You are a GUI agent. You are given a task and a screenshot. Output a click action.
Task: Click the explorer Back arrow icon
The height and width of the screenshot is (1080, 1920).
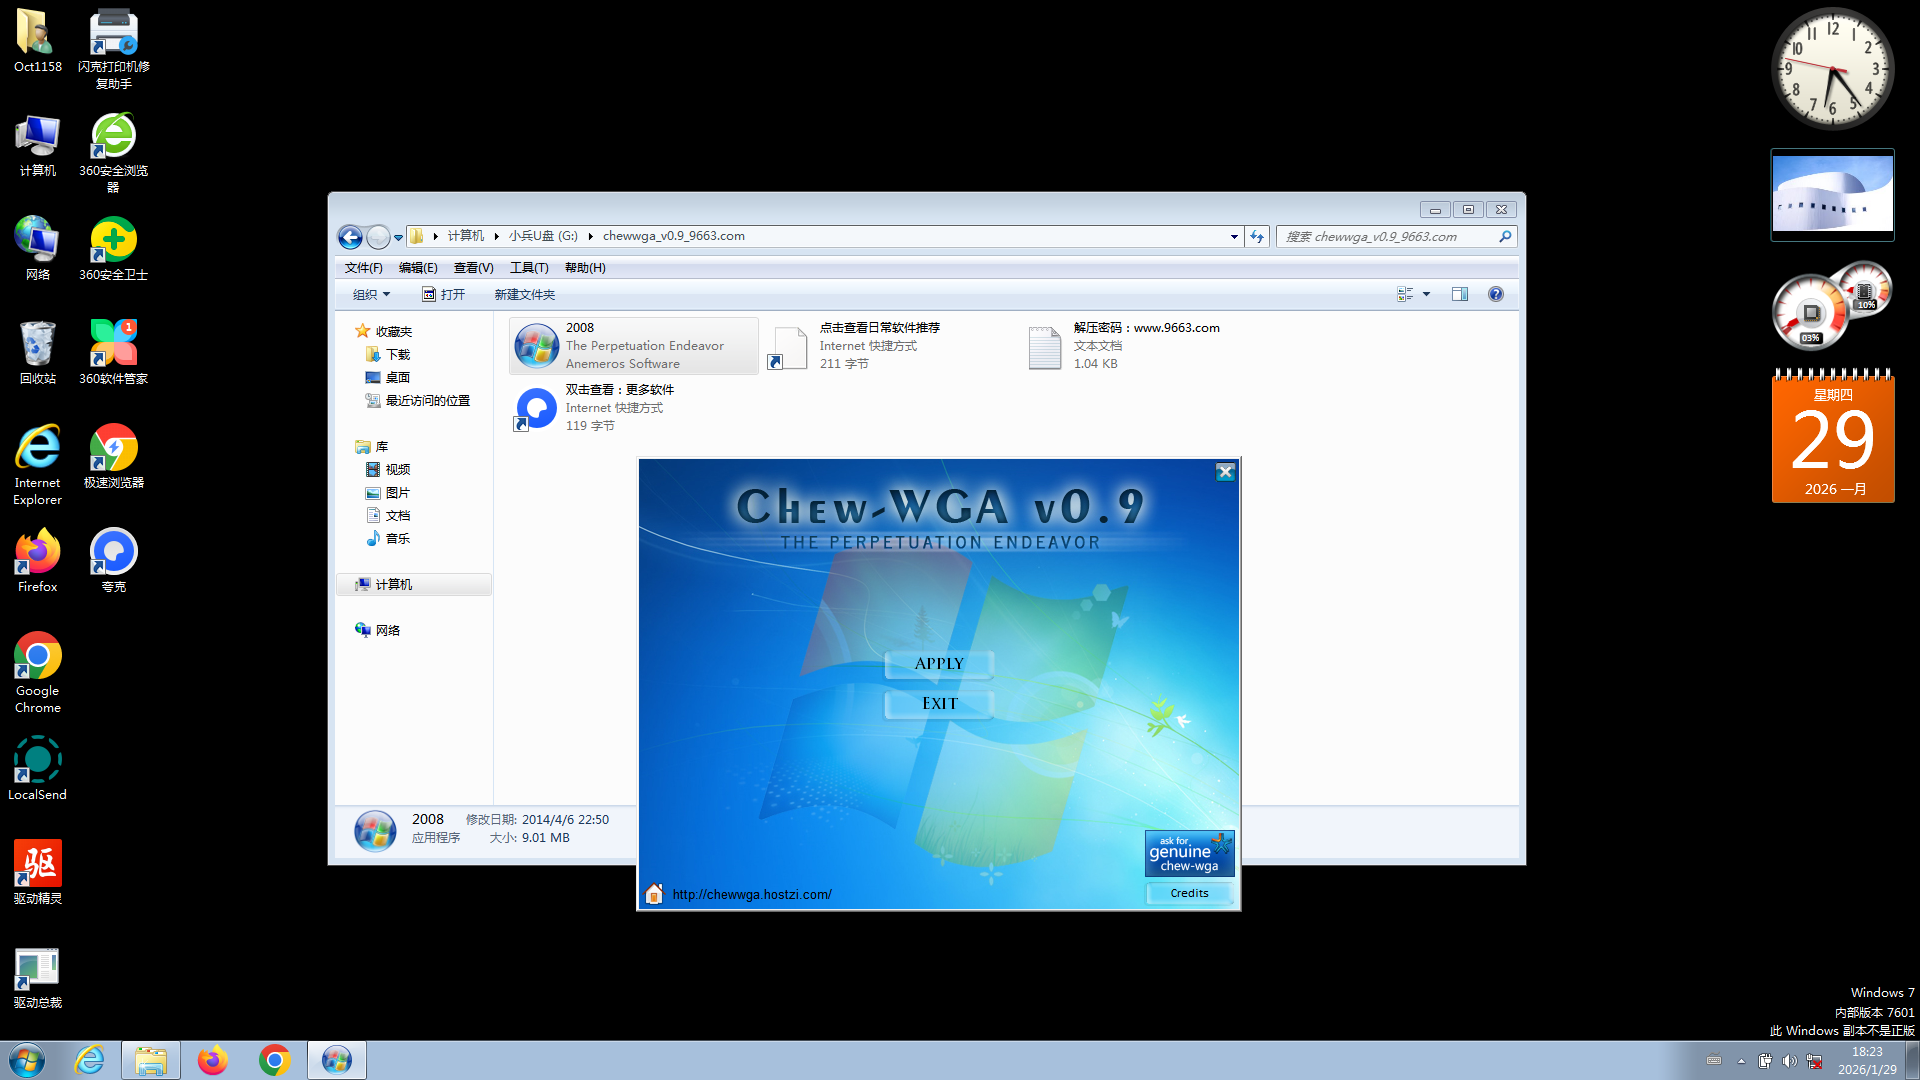(x=350, y=237)
